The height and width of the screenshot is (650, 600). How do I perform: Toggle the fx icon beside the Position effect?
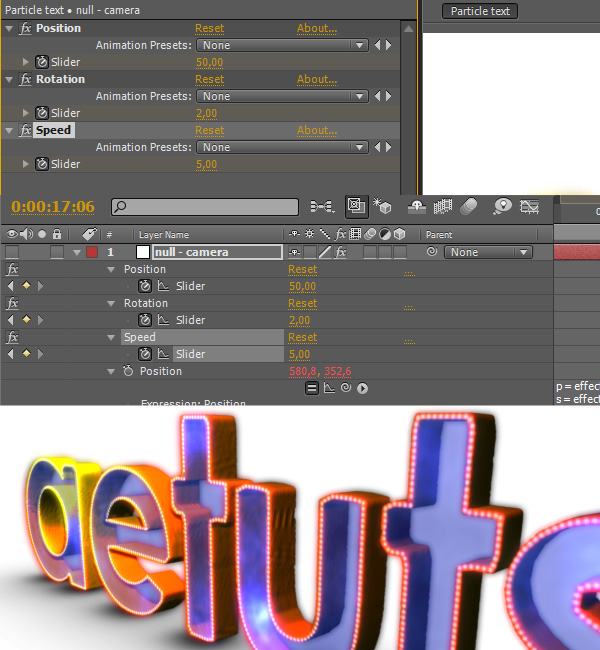25,28
